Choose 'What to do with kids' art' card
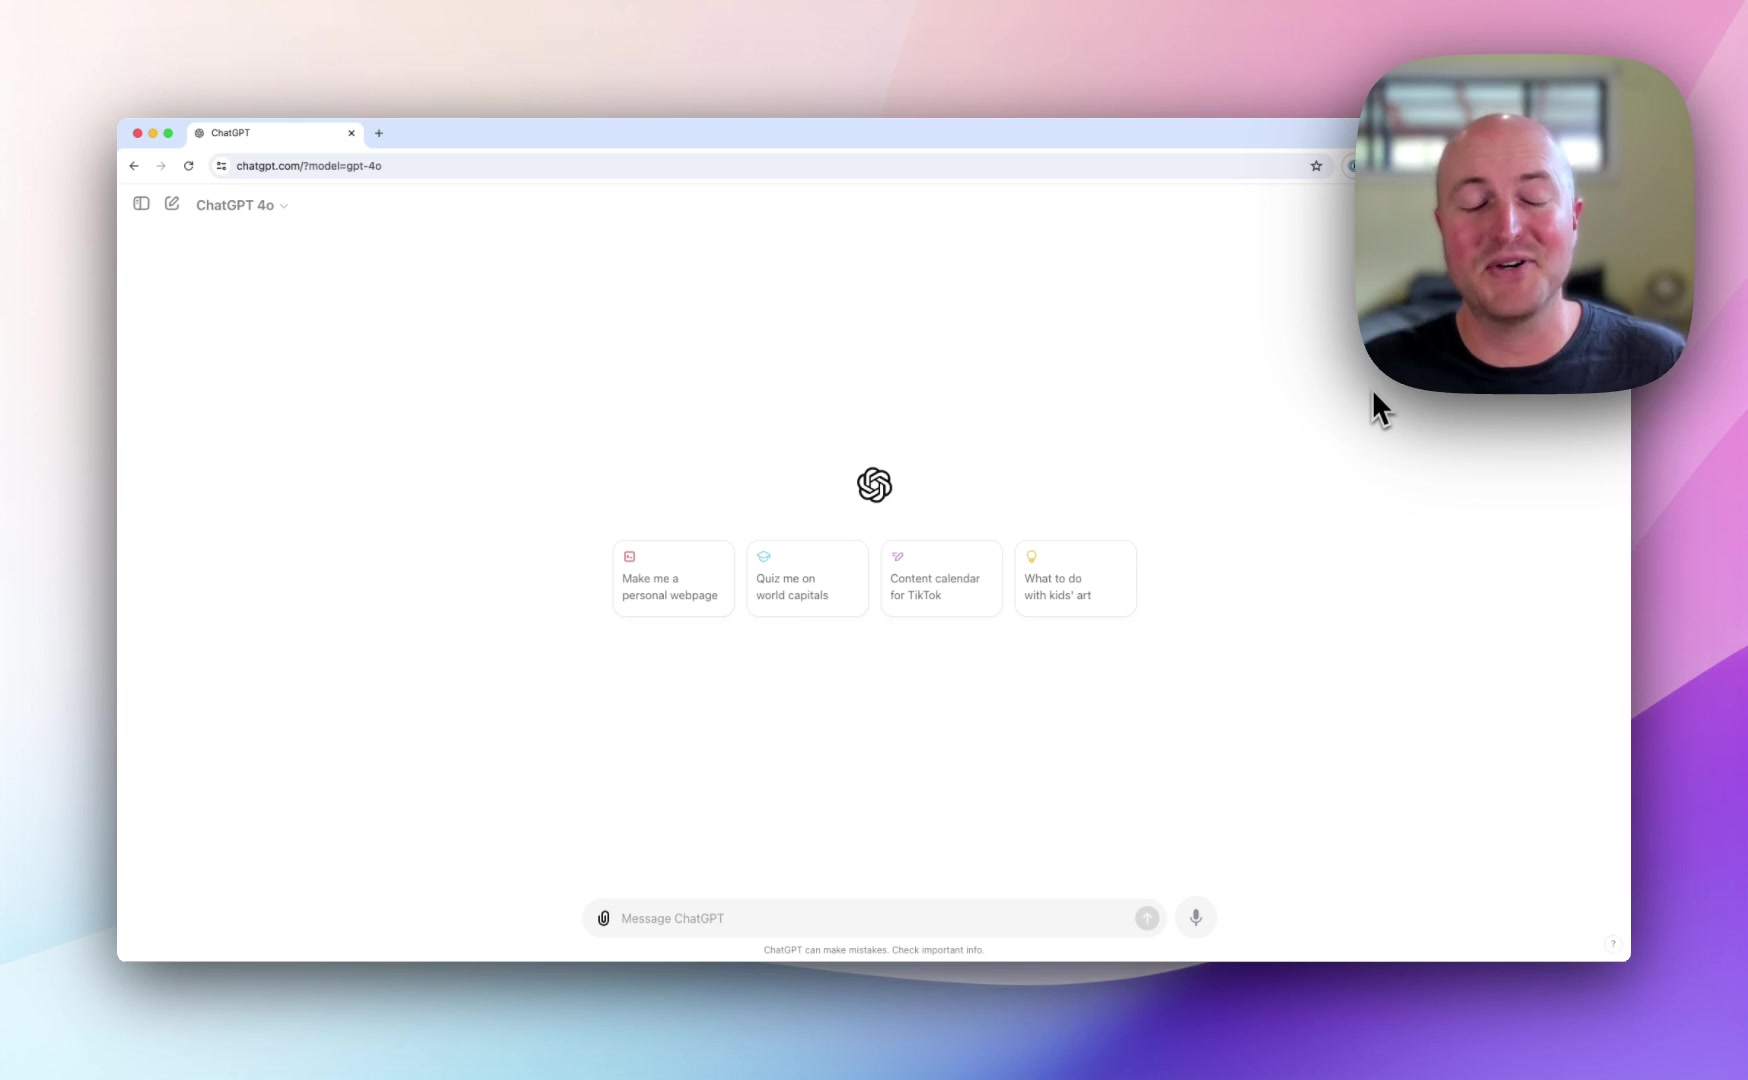 click(x=1075, y=579)
